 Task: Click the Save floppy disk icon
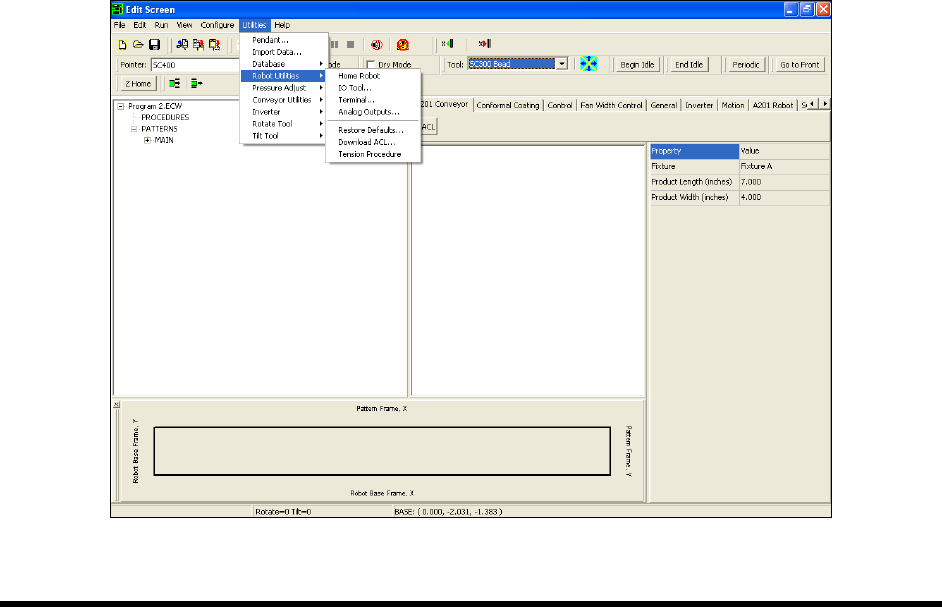click(x=154, y=45)
